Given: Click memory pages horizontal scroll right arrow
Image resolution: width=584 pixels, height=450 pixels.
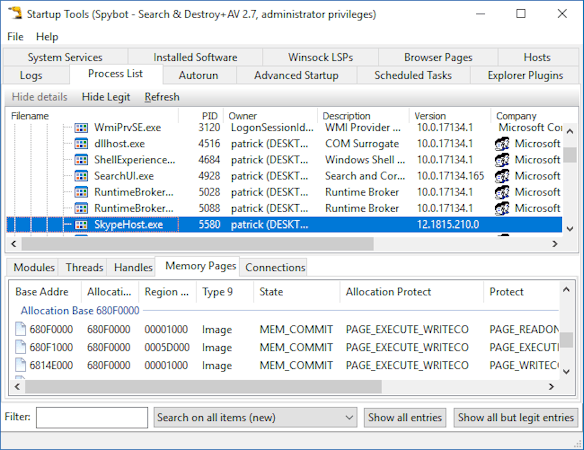Looking at the screenshot, I should click(x=551, y=387).
